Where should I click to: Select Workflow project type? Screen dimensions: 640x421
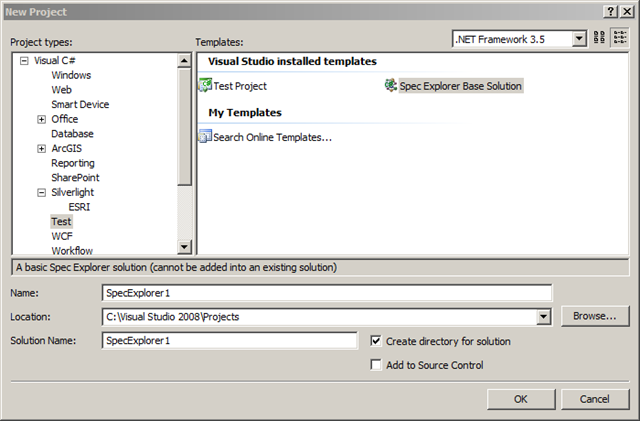[x=72, y=251]
